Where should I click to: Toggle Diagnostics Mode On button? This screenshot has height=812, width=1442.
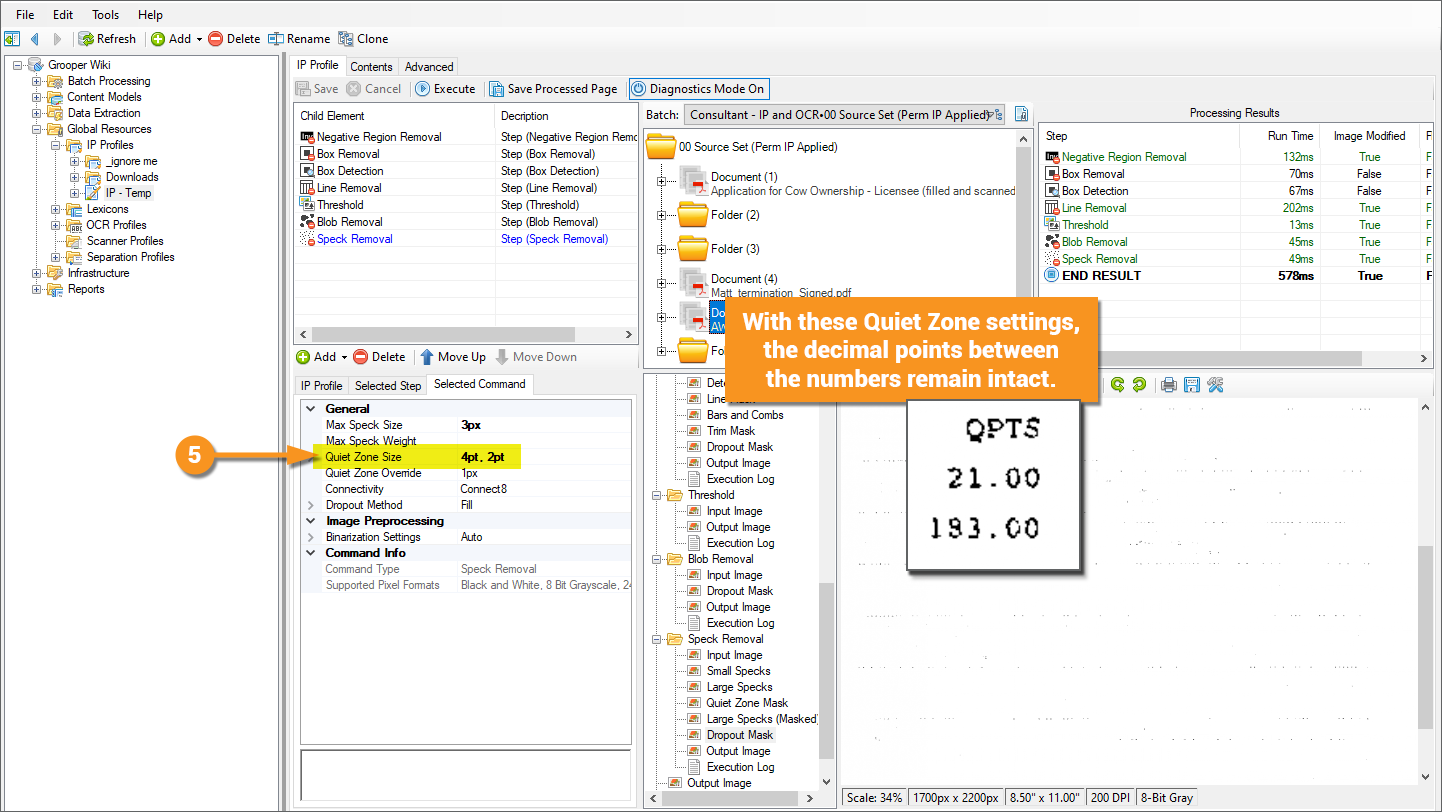click(x=700, y=89)
